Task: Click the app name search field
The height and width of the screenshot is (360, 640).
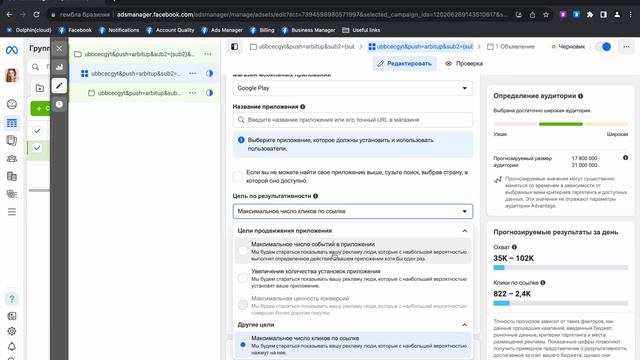Action: pos(353,120)
